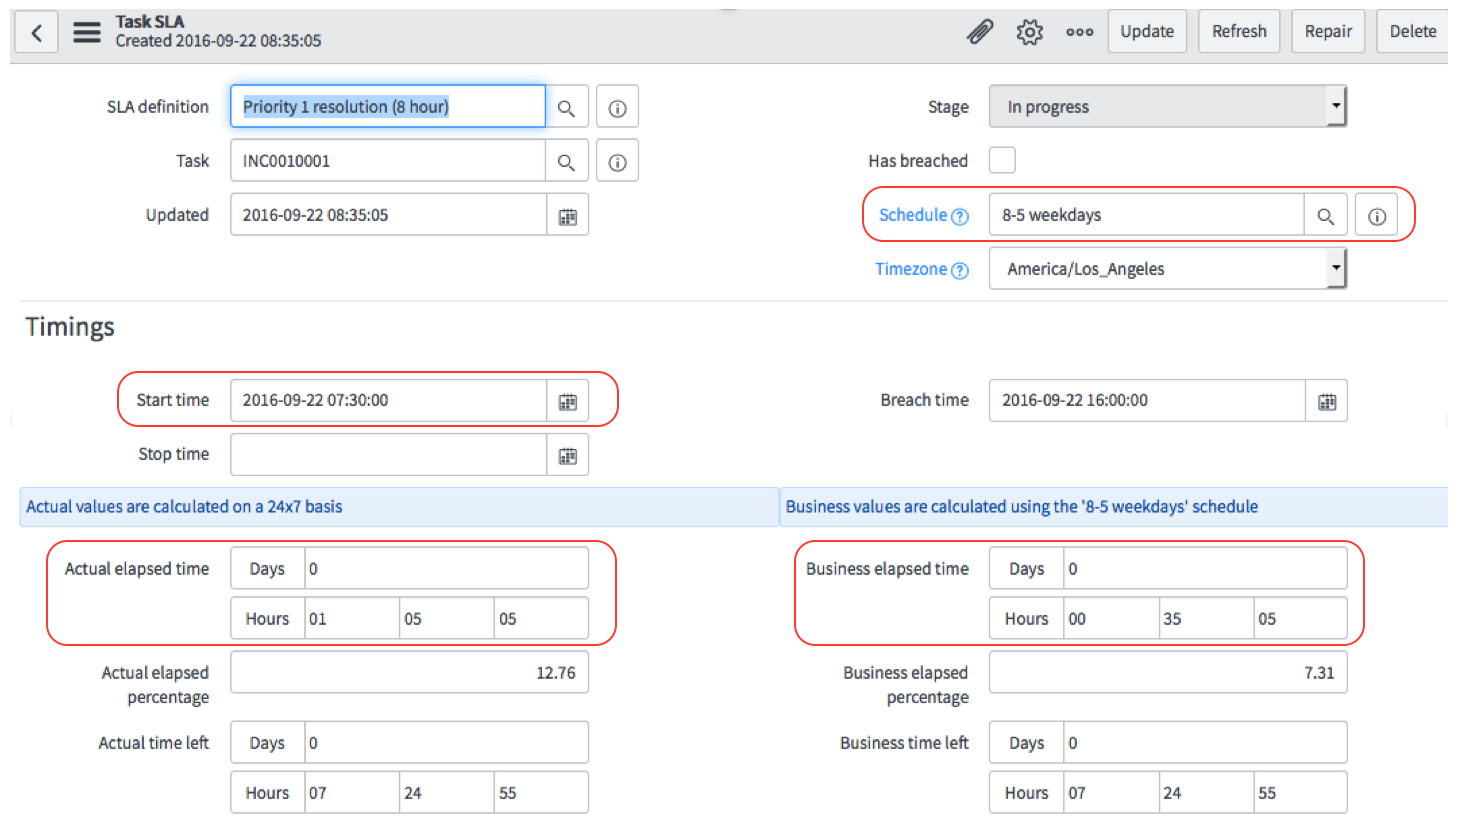The height and width of the screenshot is (838, 1460).
Task: Open form settings via the gear icon
Action: (x=1029, y=31)
